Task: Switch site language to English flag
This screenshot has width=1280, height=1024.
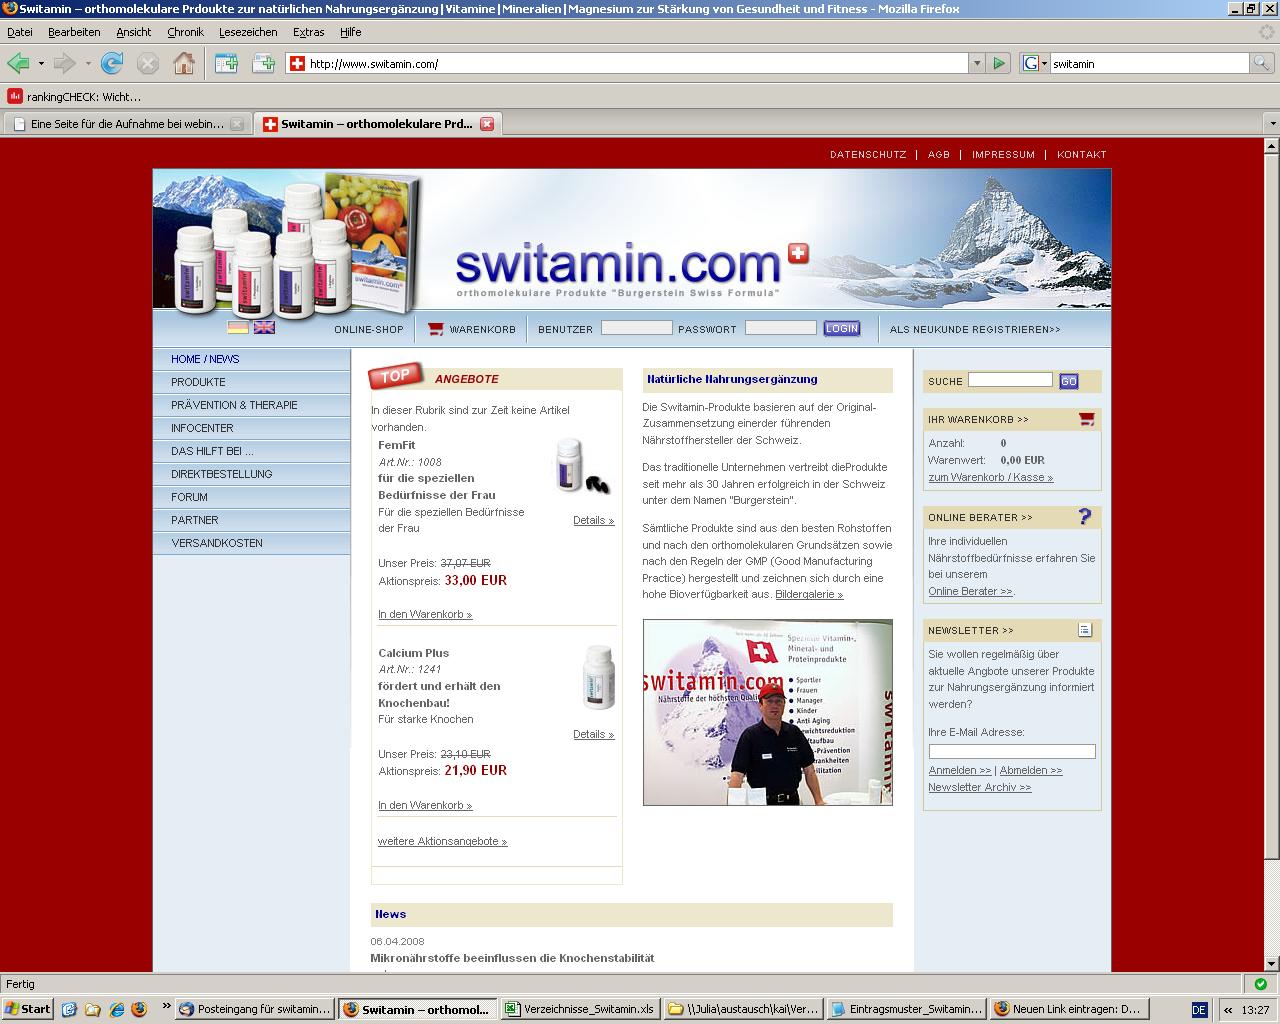Action: [x=264, y=327]
